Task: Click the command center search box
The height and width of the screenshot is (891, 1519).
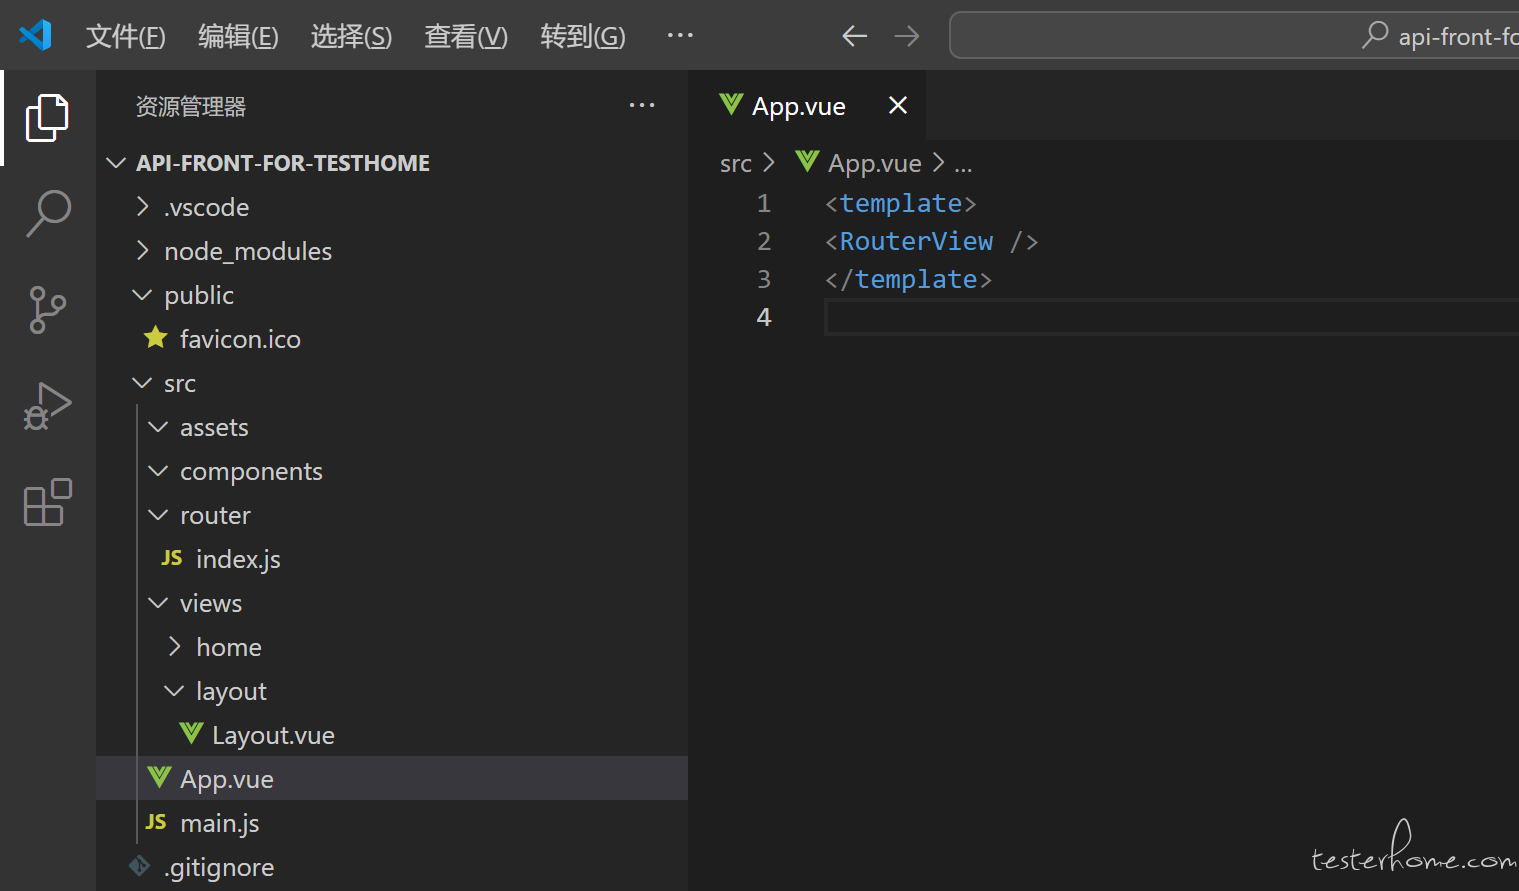Action: tap(1234, 35)
